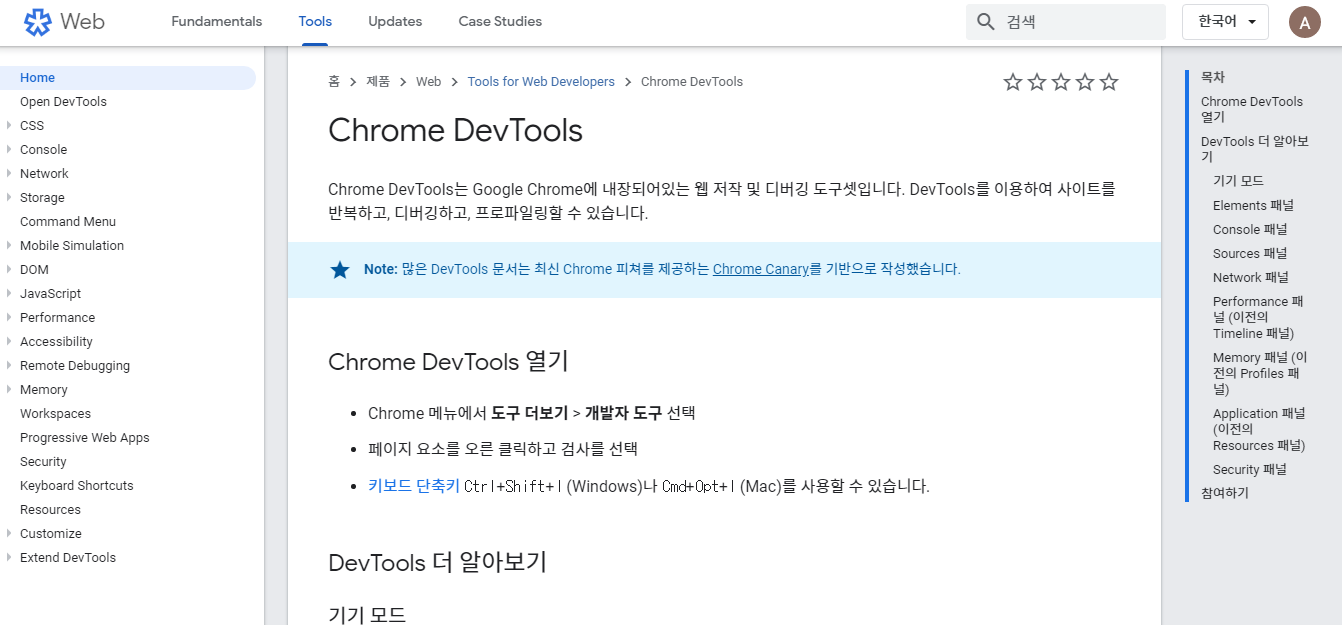Open the 키보드 단축키 link
This screenshot has width=1342, height=625.
tap(413, 486)
